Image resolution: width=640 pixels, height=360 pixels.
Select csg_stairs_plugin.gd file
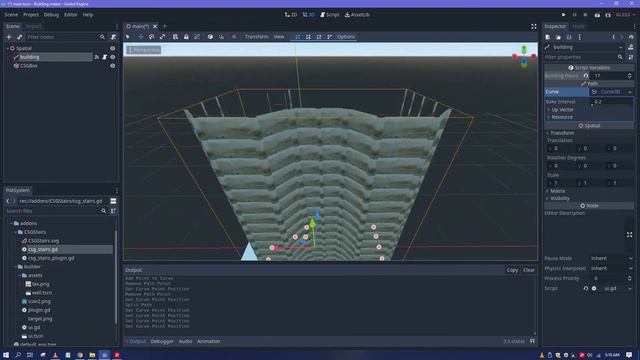point(51,258)
